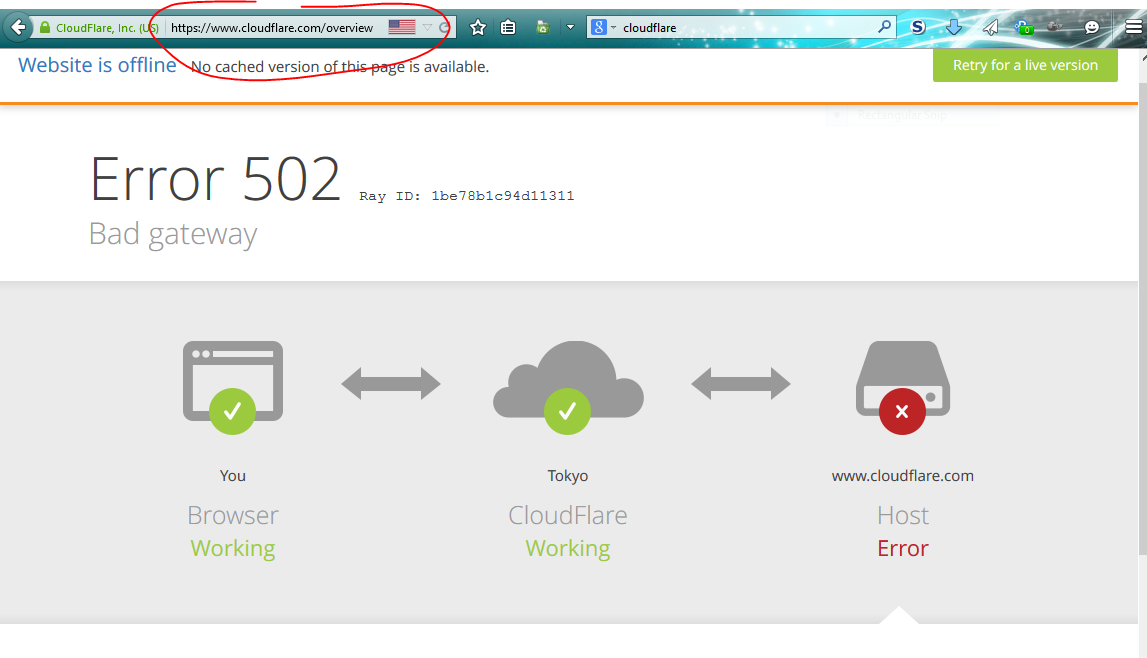Click the paper plane send icon
Screen dimensions: 1147x658
(x=990, y=28)
